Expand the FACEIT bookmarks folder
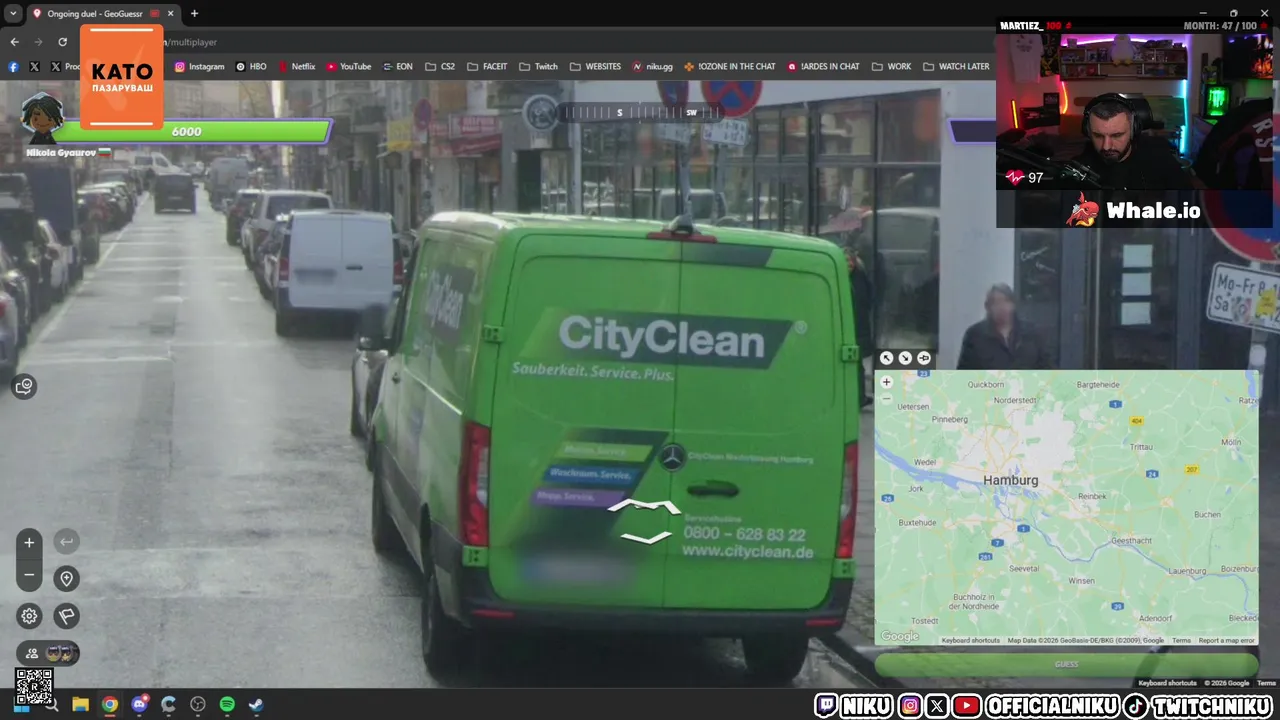Image resolution: width=1280 pixels, height=720 pixels. [487, 67]
